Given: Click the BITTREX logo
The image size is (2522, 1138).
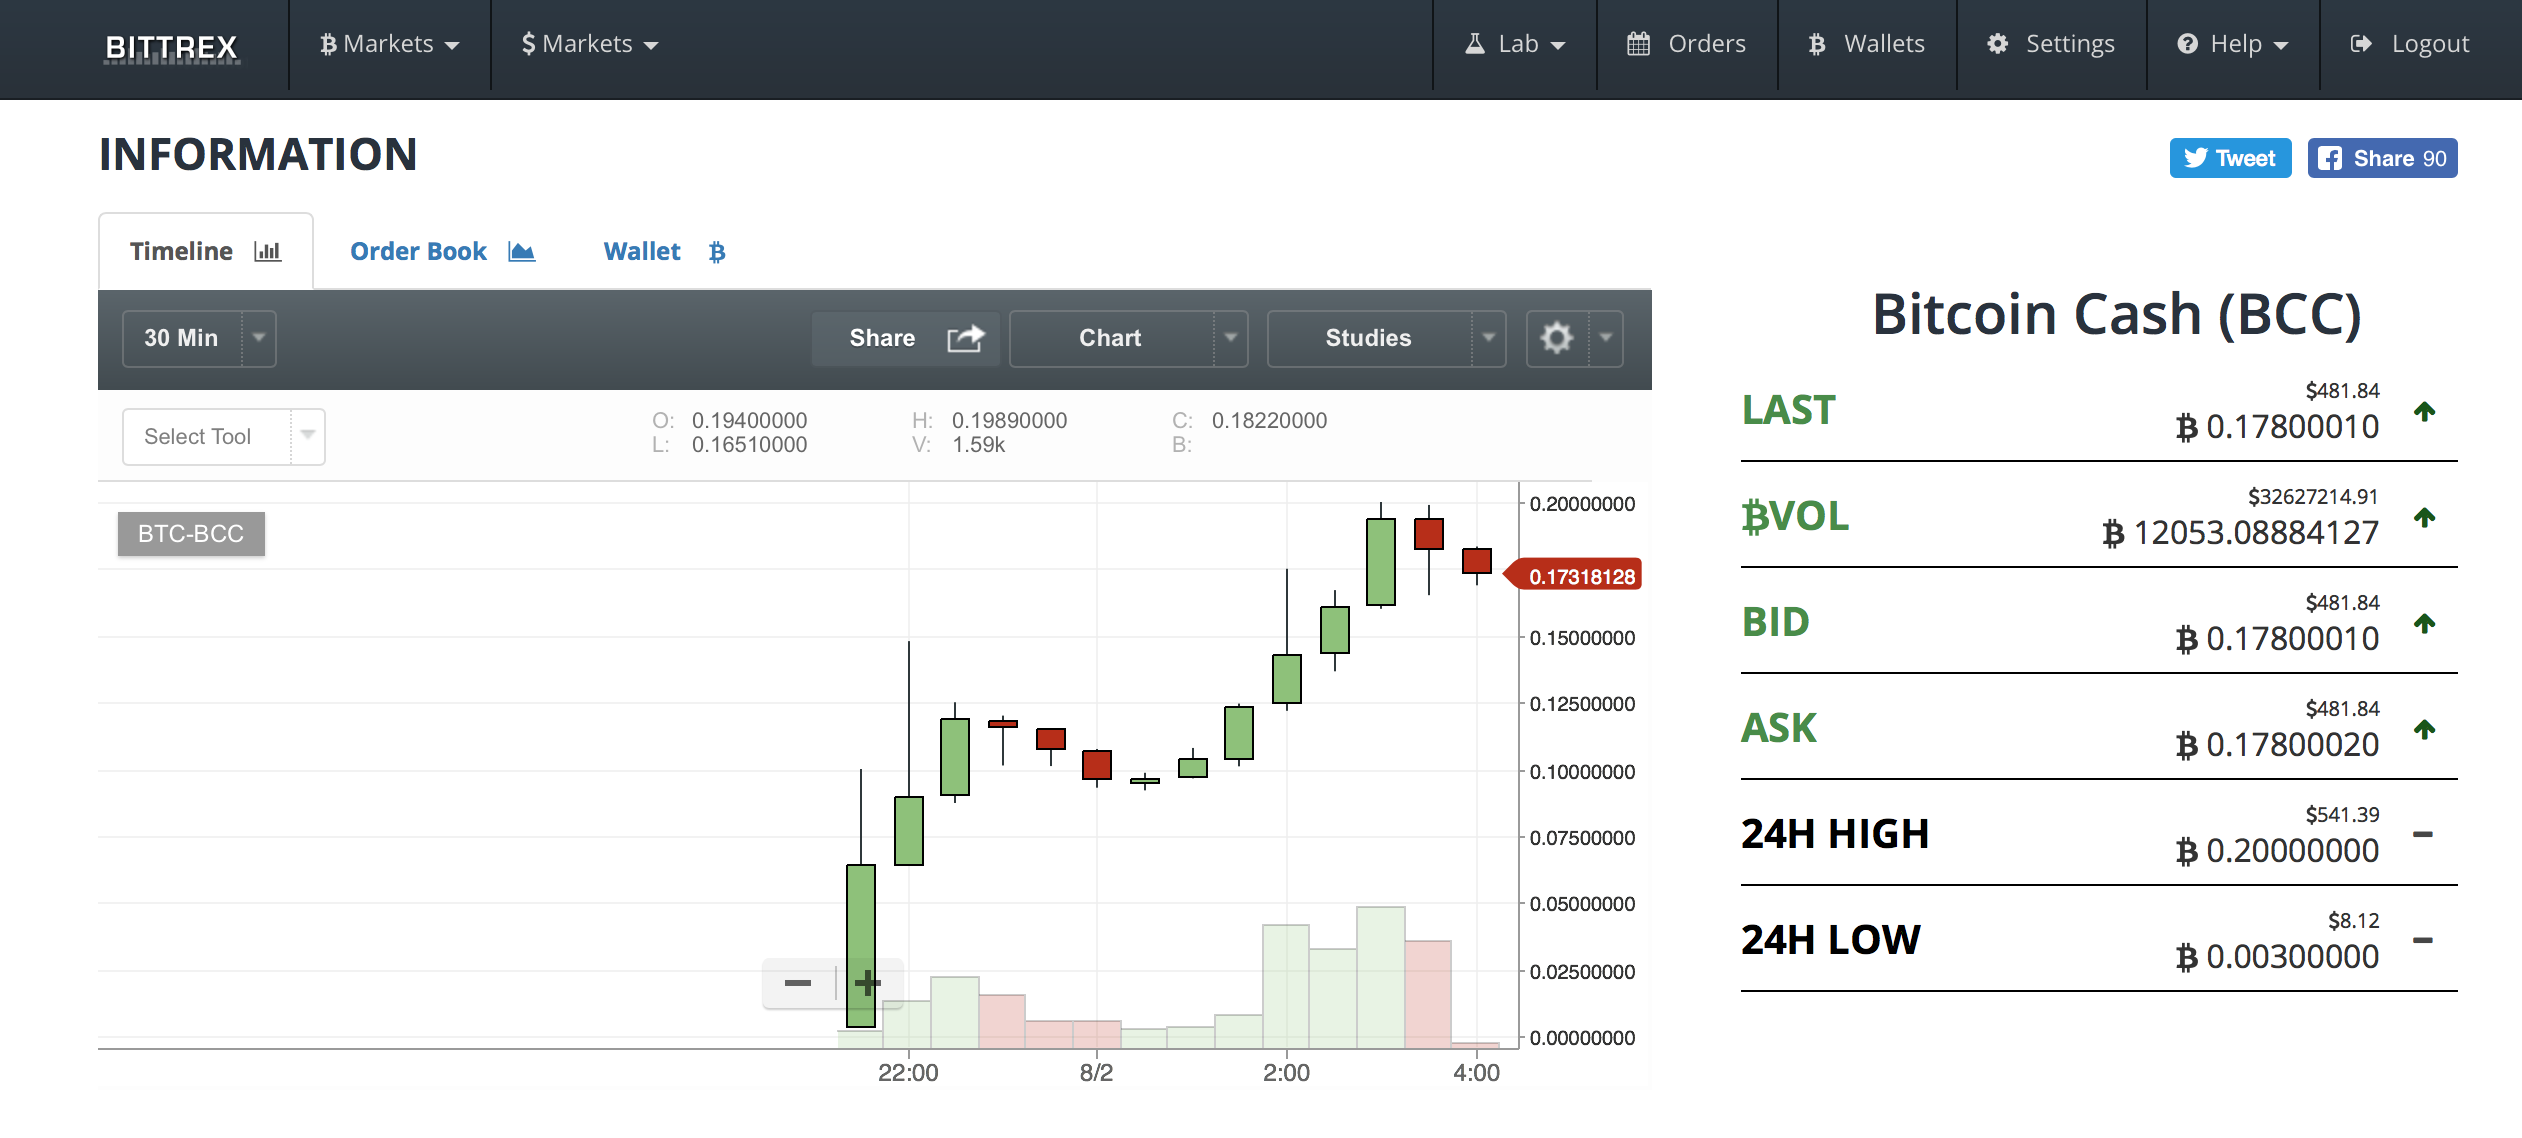Looking at the screenshot, I should pos(171,47).
